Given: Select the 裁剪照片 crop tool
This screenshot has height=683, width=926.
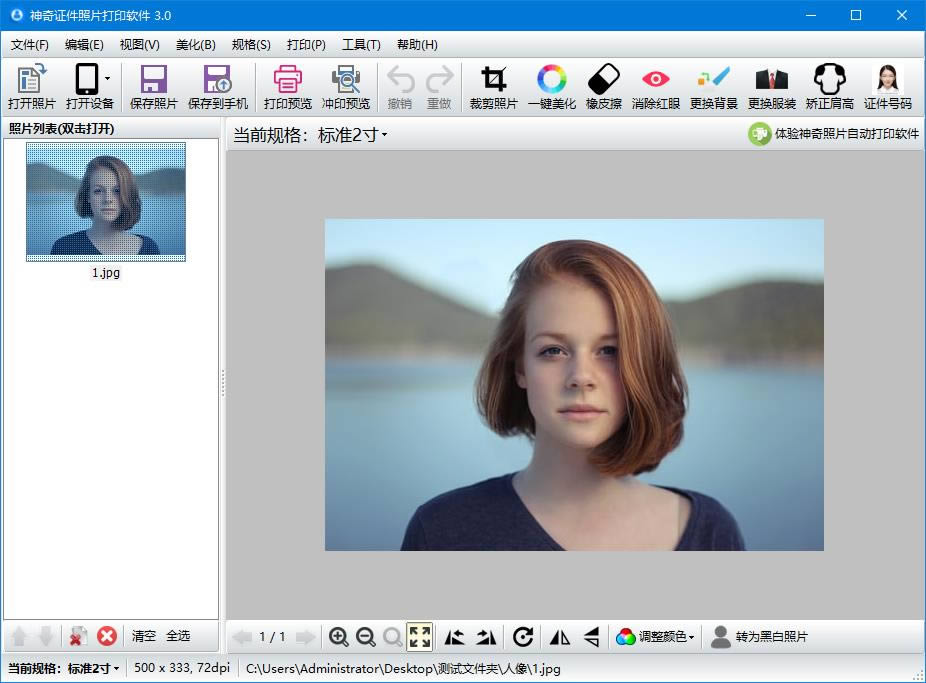Looking at the screenshot, I should pos(493,87).
